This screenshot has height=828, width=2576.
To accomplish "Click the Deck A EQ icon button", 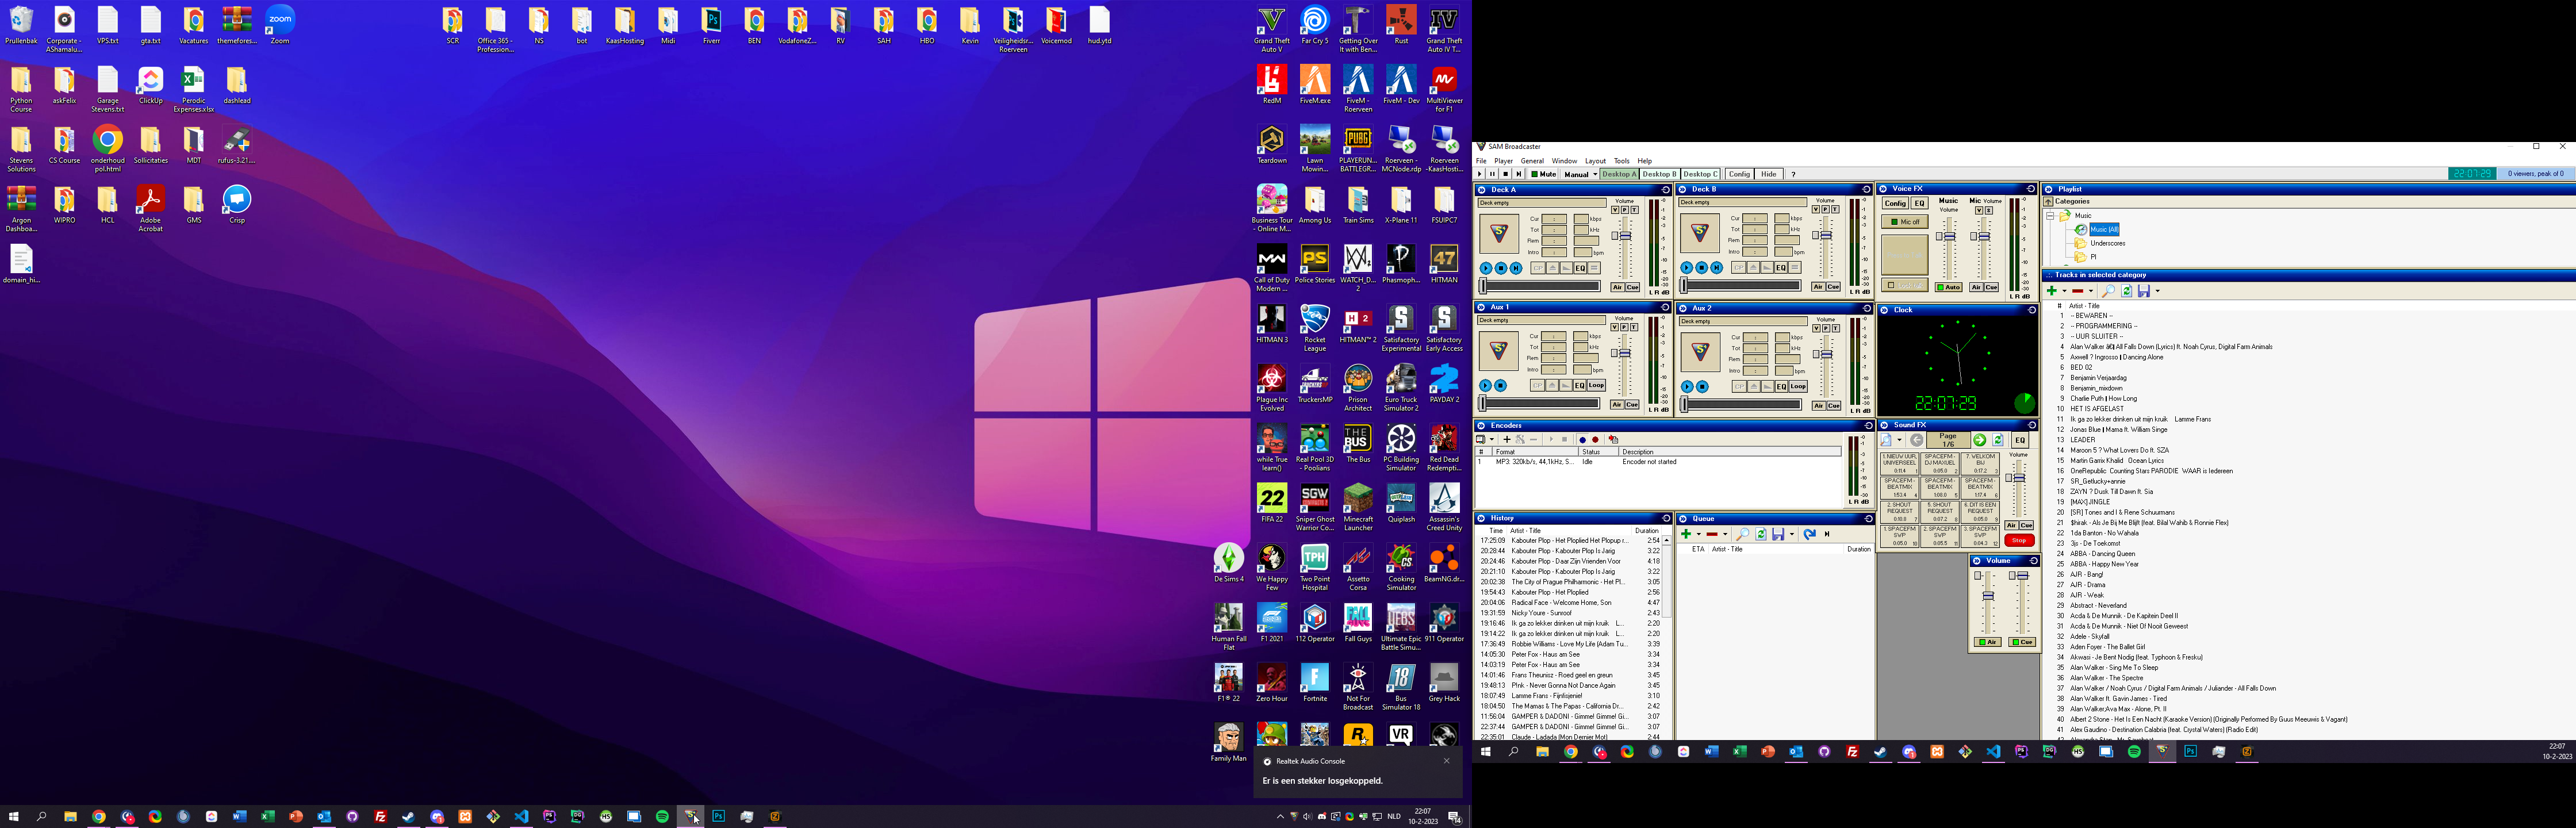I will (1580, 268).
